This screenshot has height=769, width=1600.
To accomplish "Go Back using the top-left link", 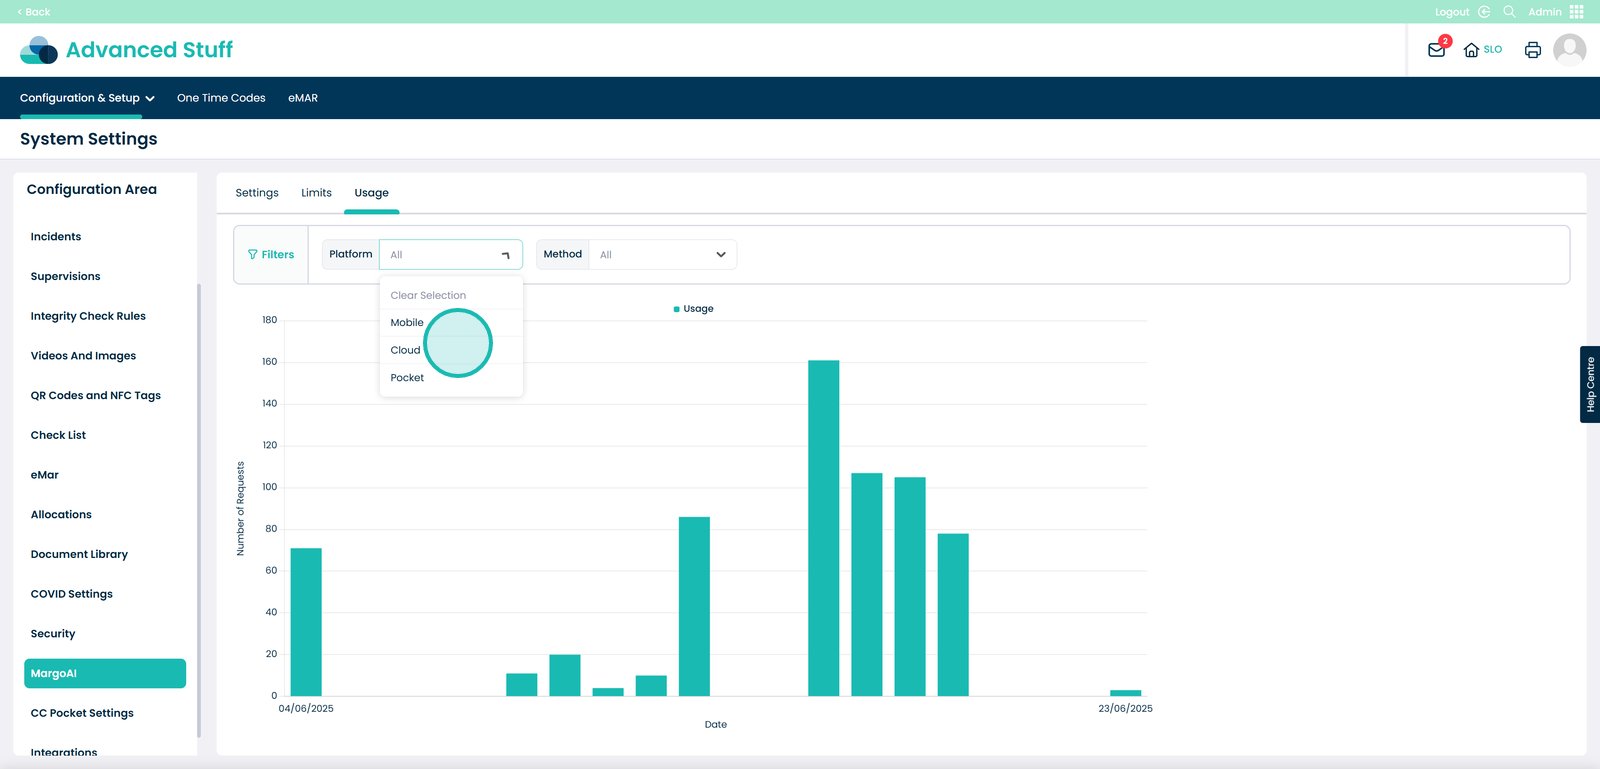I will pos(34,12).
